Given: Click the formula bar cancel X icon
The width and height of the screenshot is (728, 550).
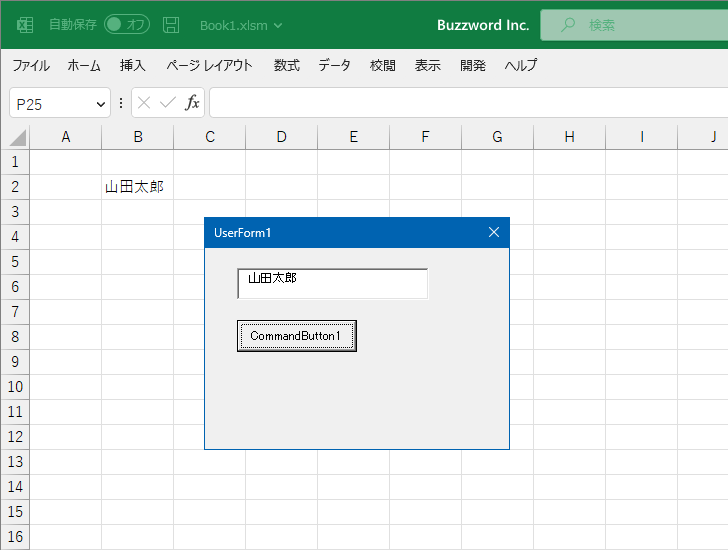Looking at the screenshot, I should click(x=144, y=103).
